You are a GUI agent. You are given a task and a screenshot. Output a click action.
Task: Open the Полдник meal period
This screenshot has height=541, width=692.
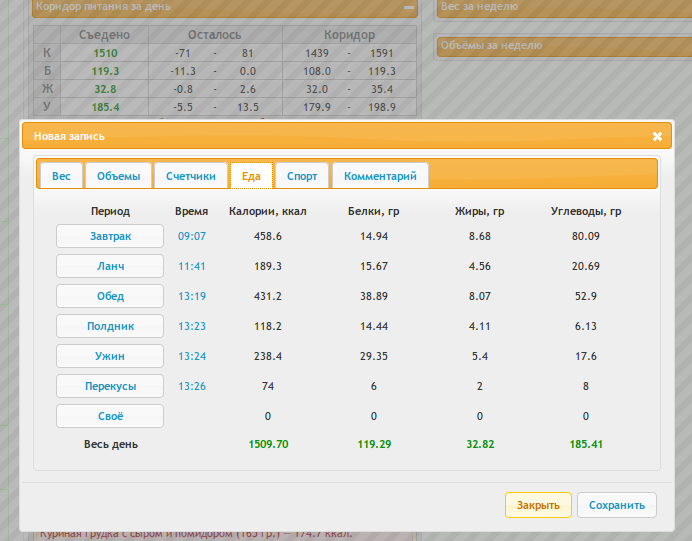pyautogui.click(x=110, y=326)
